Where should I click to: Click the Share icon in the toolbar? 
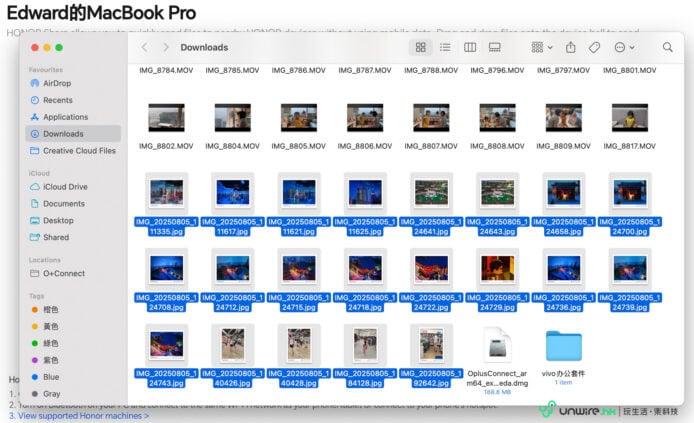[571, 47]
